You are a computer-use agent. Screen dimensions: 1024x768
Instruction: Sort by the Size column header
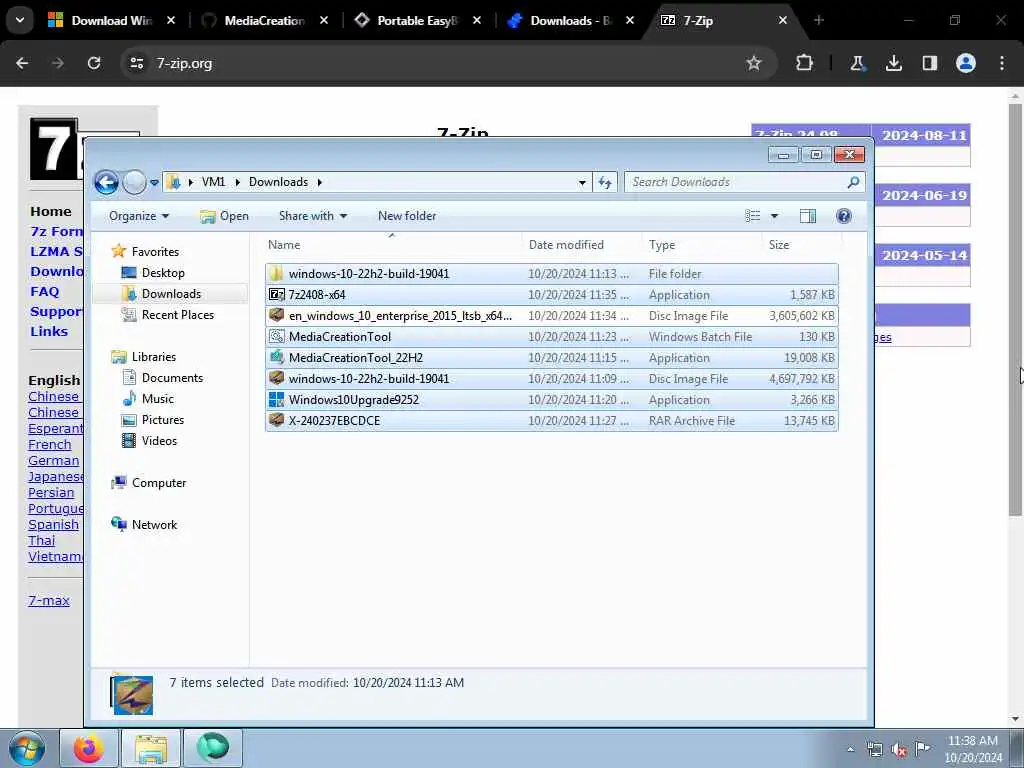click(802, 245)
